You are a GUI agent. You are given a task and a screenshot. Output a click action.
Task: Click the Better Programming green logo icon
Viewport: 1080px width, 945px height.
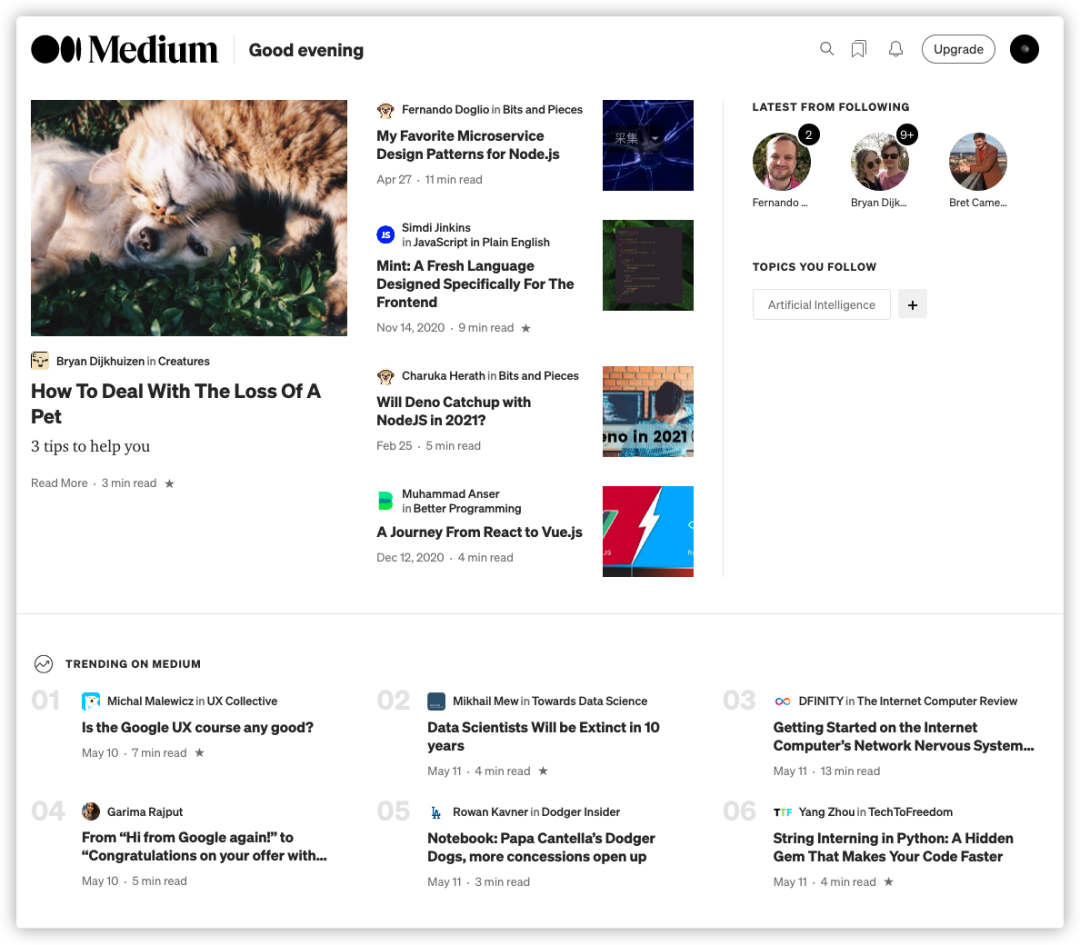click(x=386, y=501)
